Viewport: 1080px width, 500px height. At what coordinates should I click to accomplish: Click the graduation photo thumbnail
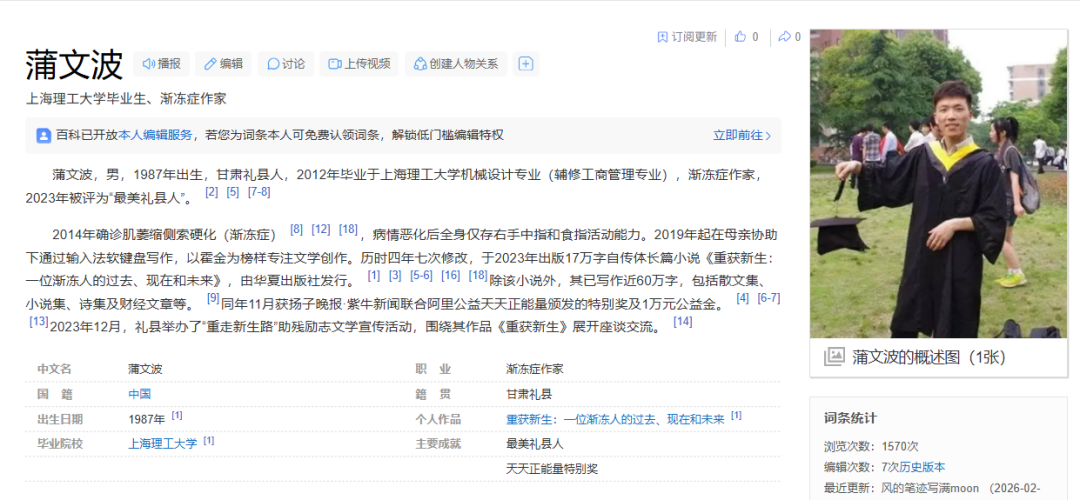[x=938, y=183]
